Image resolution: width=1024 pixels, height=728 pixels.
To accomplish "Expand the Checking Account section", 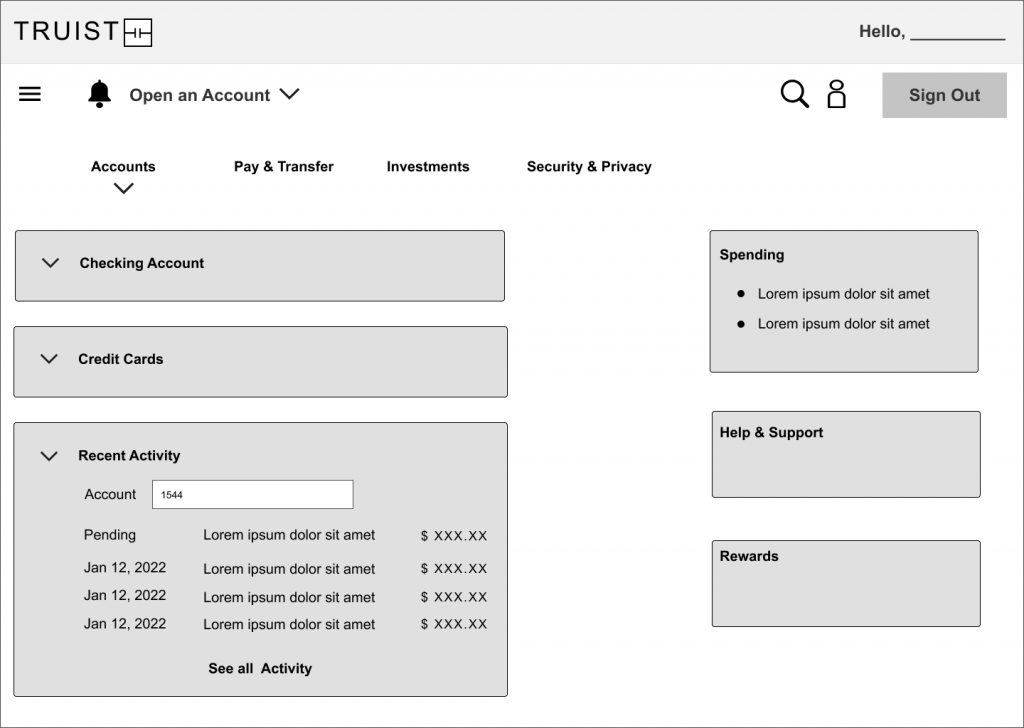I will pyautogui.click(x=51, y=263).
